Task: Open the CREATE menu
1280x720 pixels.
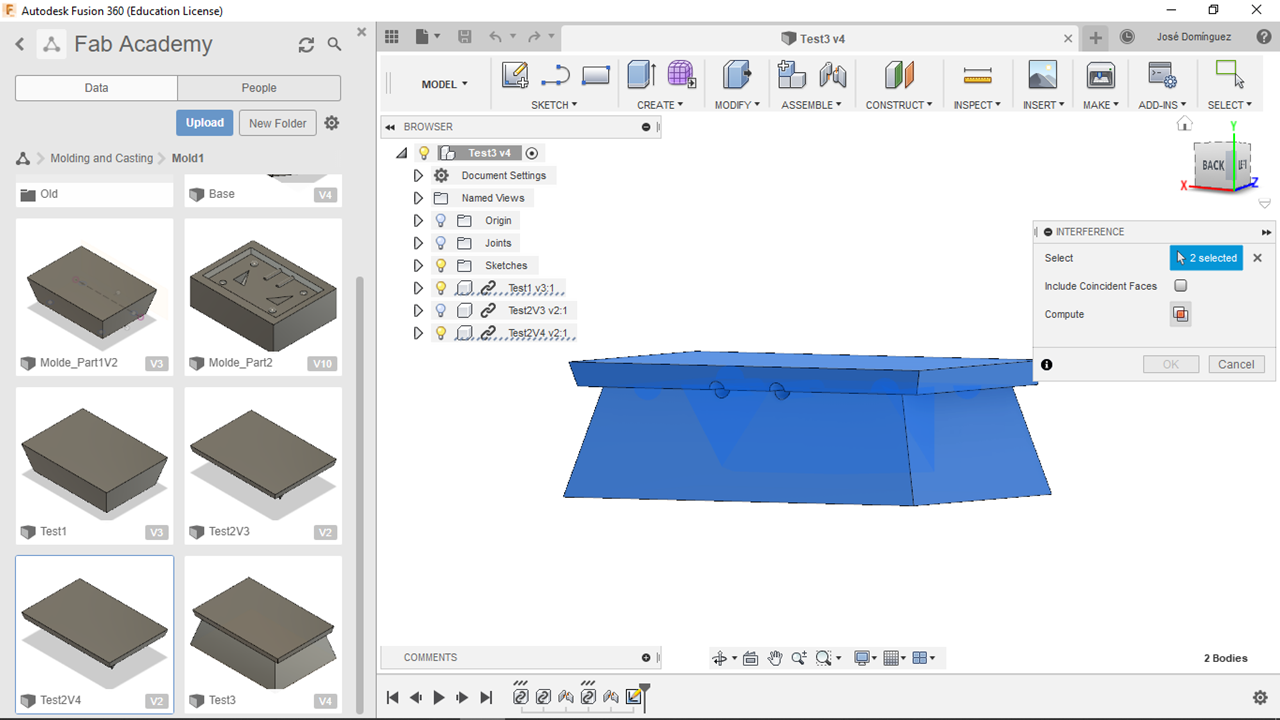Action: [660, 105]
